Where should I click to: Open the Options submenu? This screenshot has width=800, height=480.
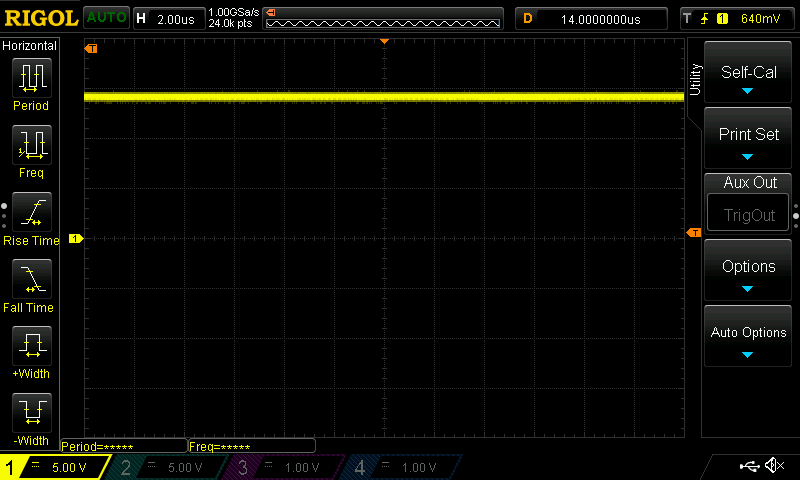pos(748,270)
